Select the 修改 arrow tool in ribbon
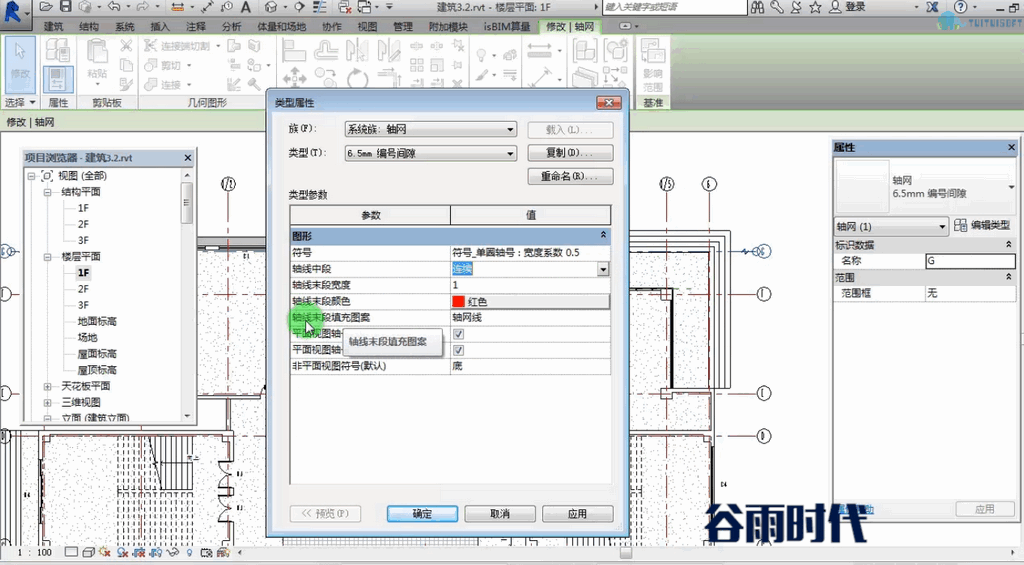Viewport: 1024px width, 565px height. coord(20,64)
